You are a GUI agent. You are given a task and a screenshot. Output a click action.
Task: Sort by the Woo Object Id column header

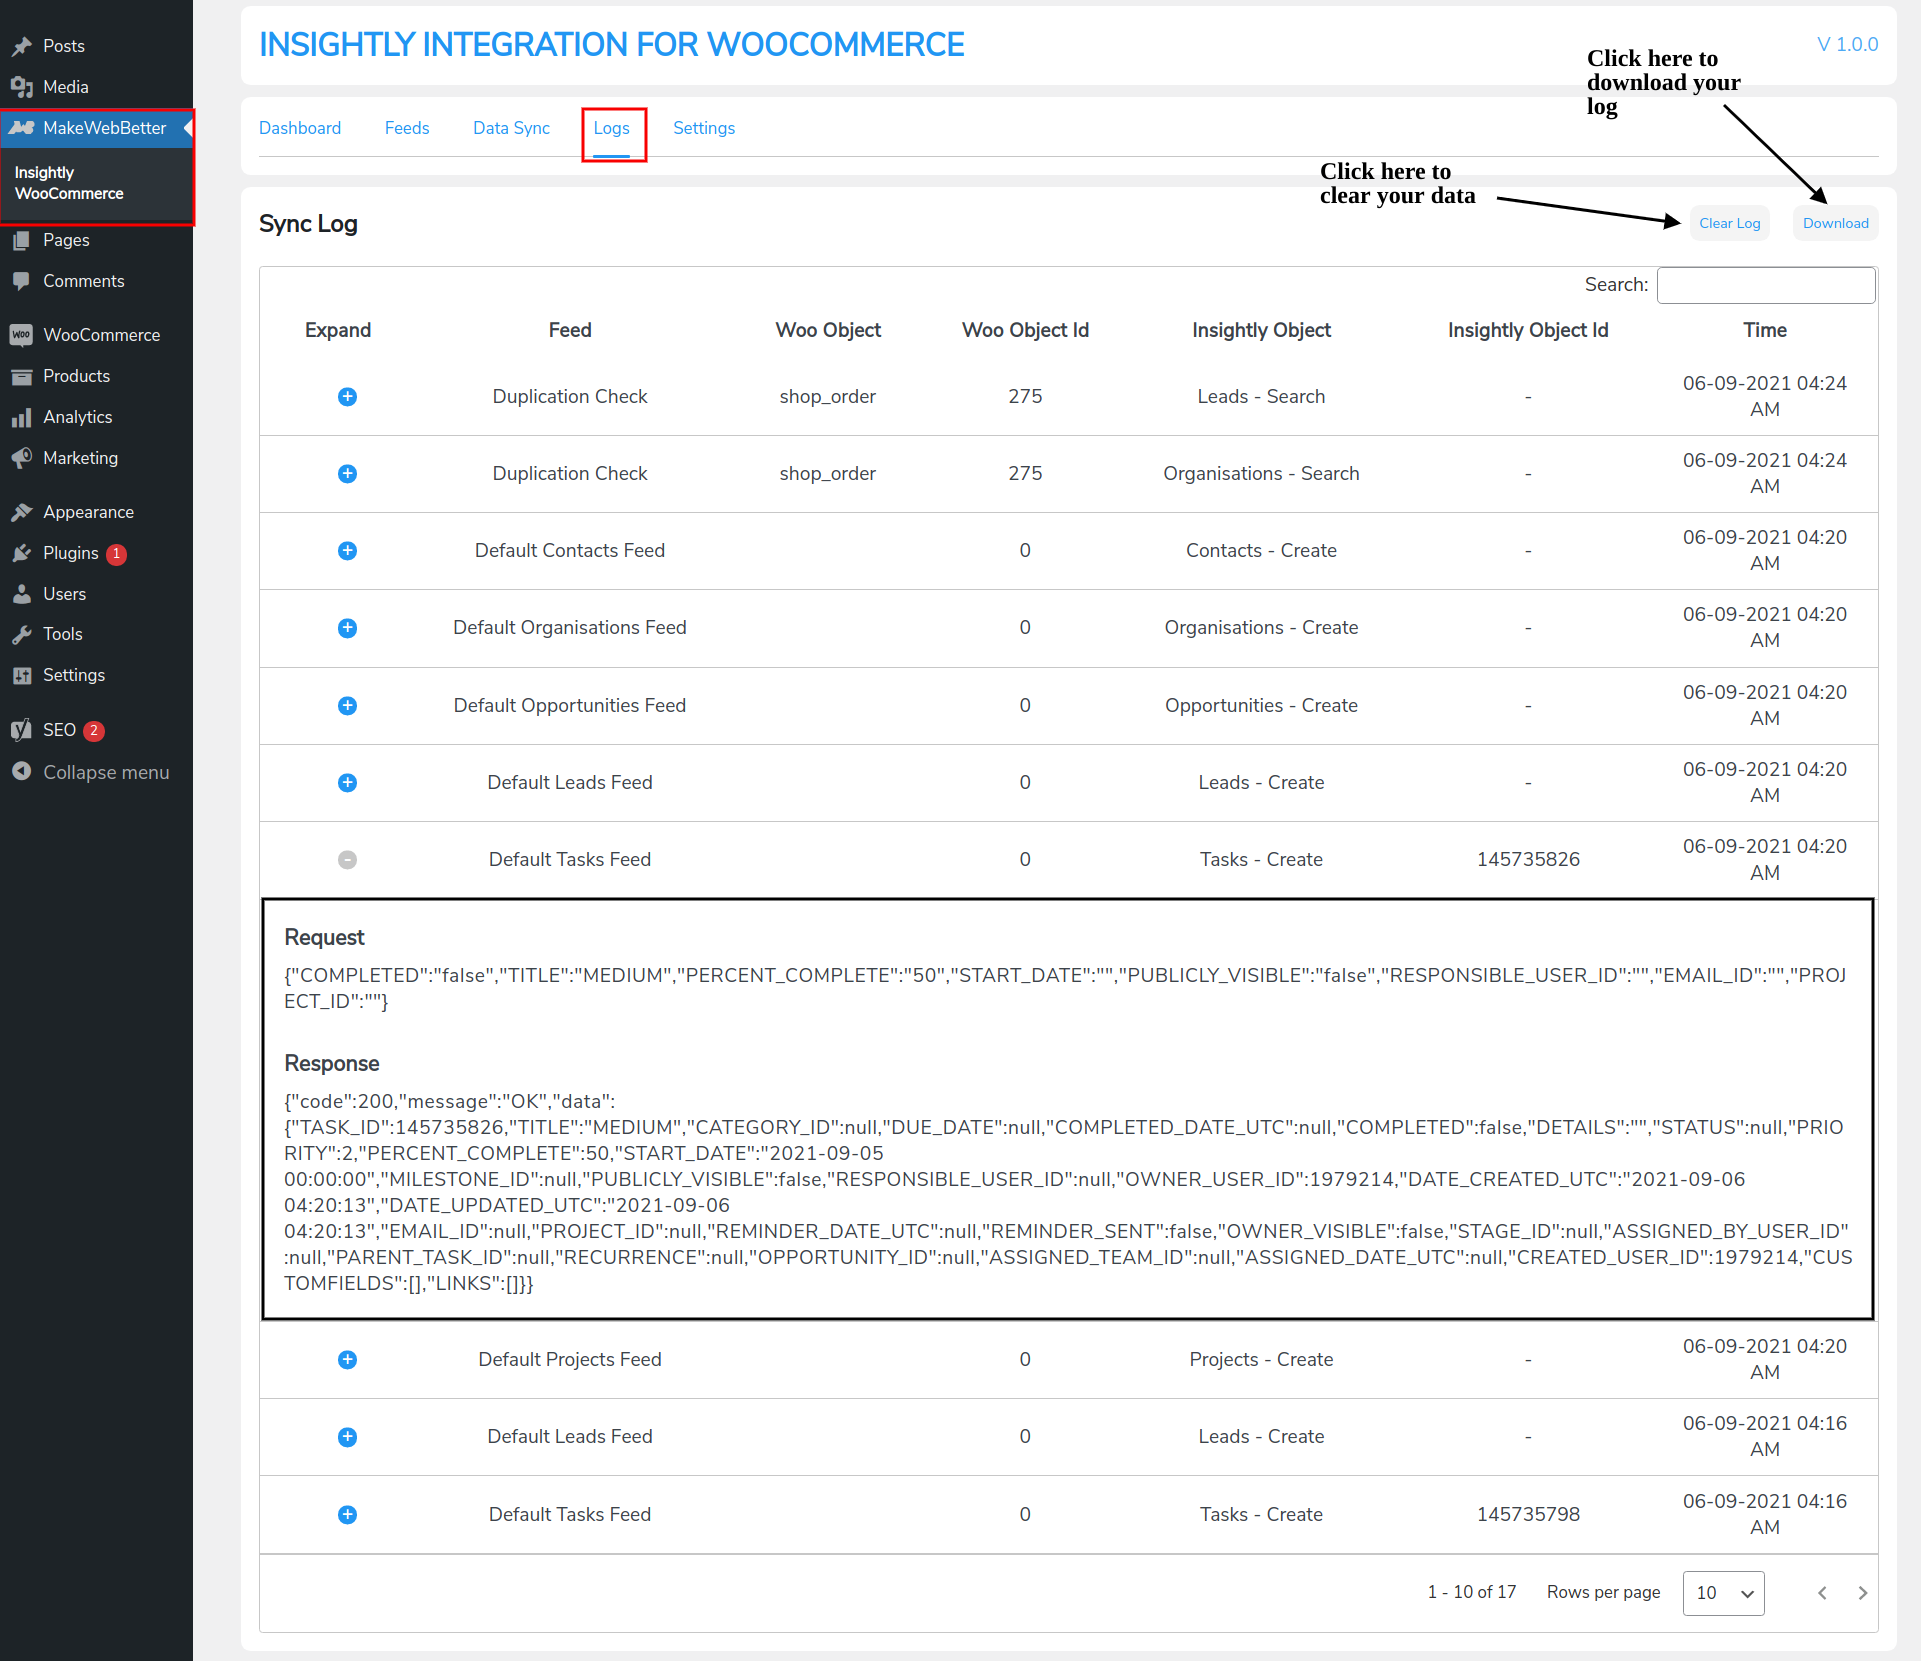coord(1025,330)
